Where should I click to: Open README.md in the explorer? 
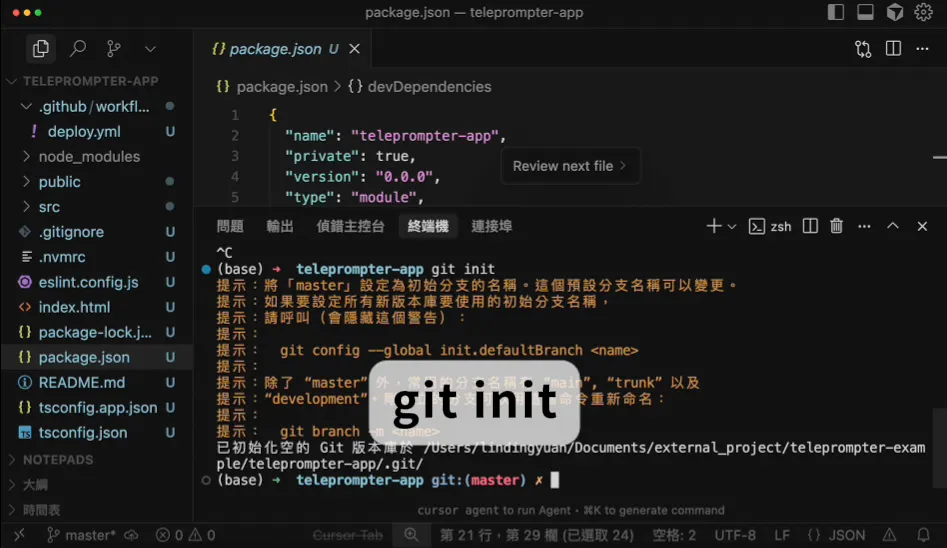pyautogui.click(x=82, y=383)
